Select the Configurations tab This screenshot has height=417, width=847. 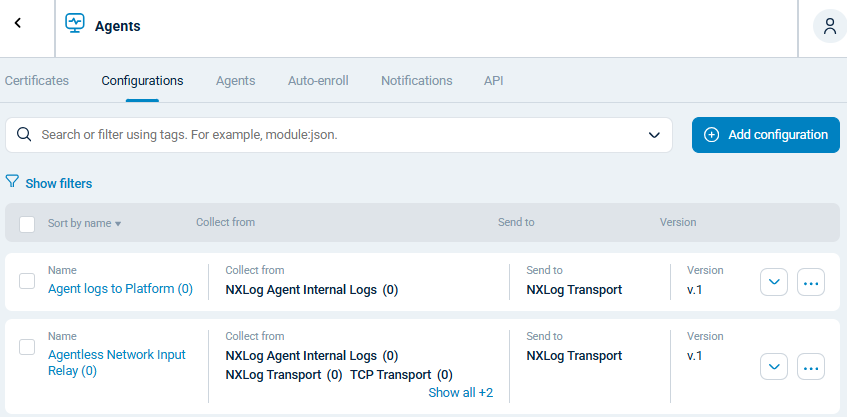point(143,80)
